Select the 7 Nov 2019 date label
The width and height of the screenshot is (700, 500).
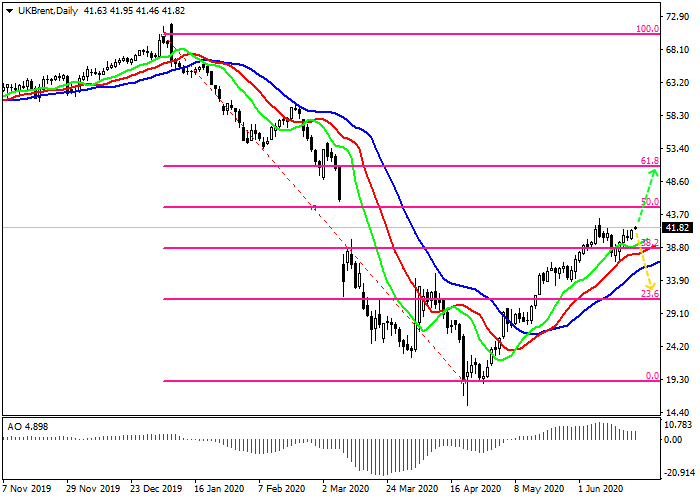click(27, 490)
